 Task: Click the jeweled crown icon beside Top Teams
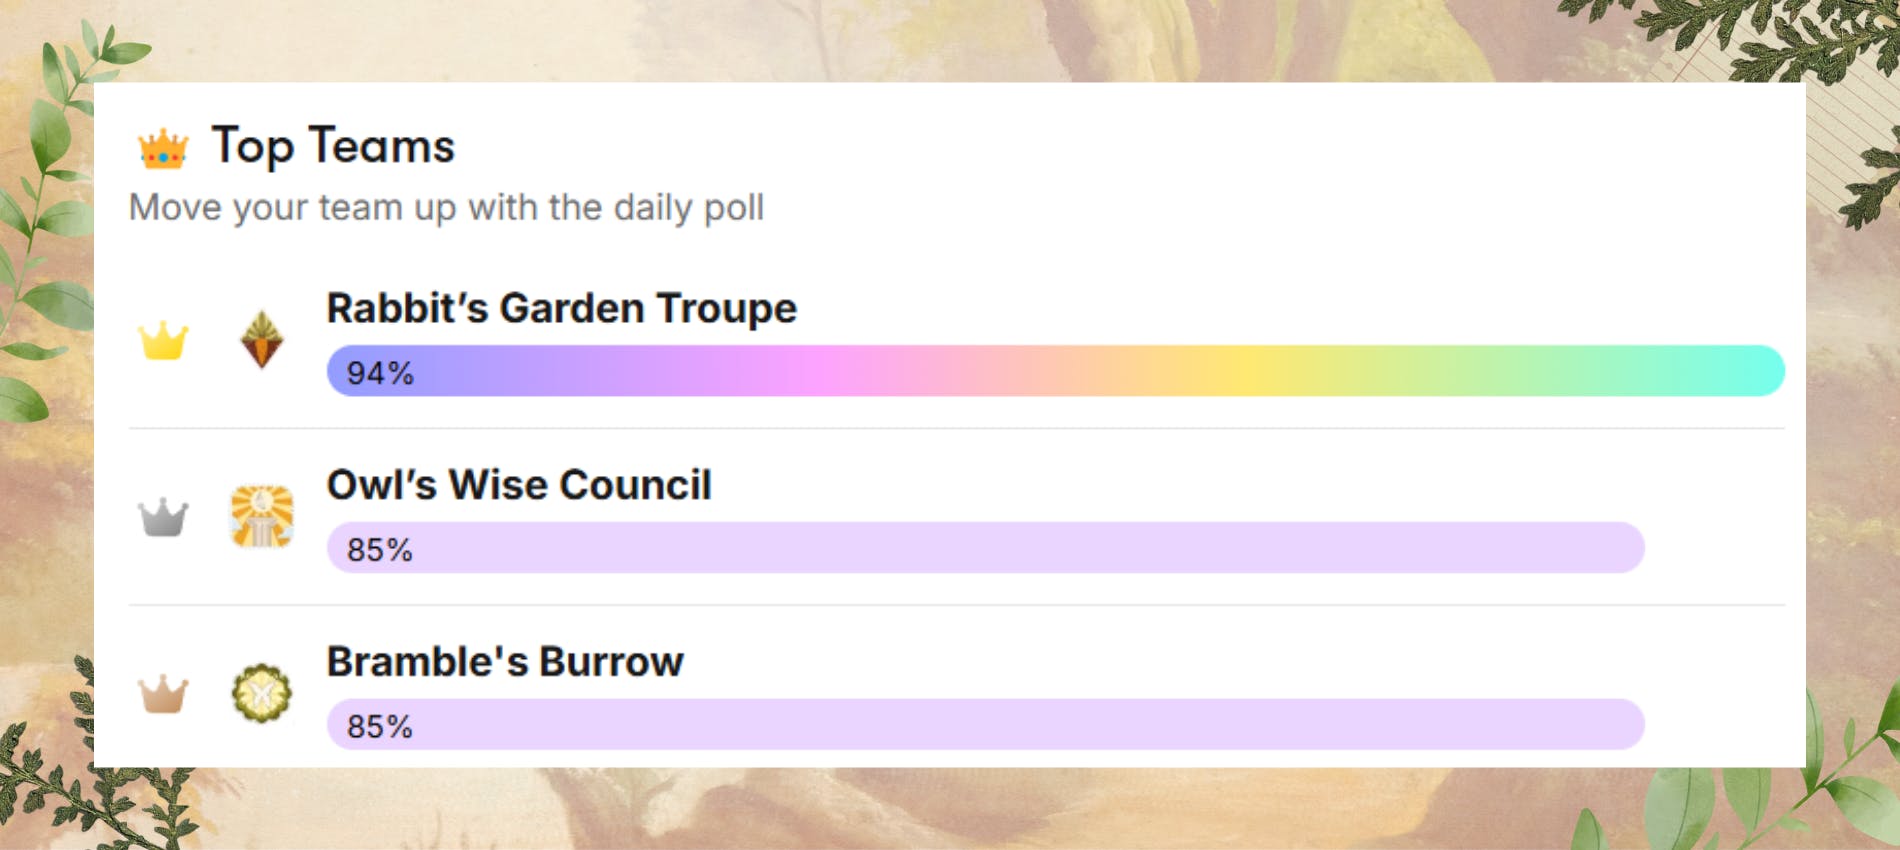click(x=163, y=148)
